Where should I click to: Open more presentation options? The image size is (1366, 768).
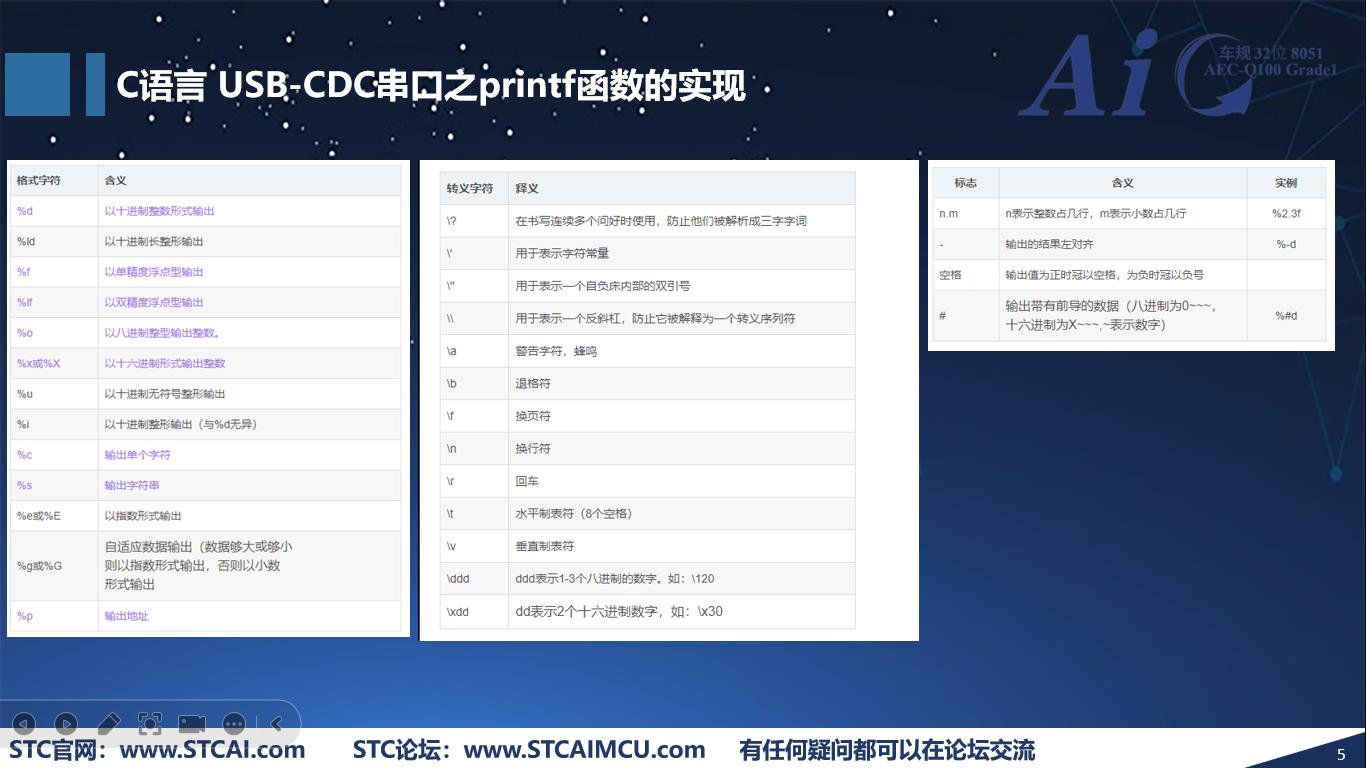(235, 722)
